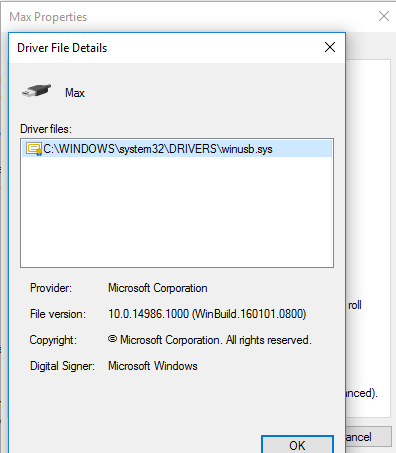Click empty space in the driver files list

click(x=177, y=213)
